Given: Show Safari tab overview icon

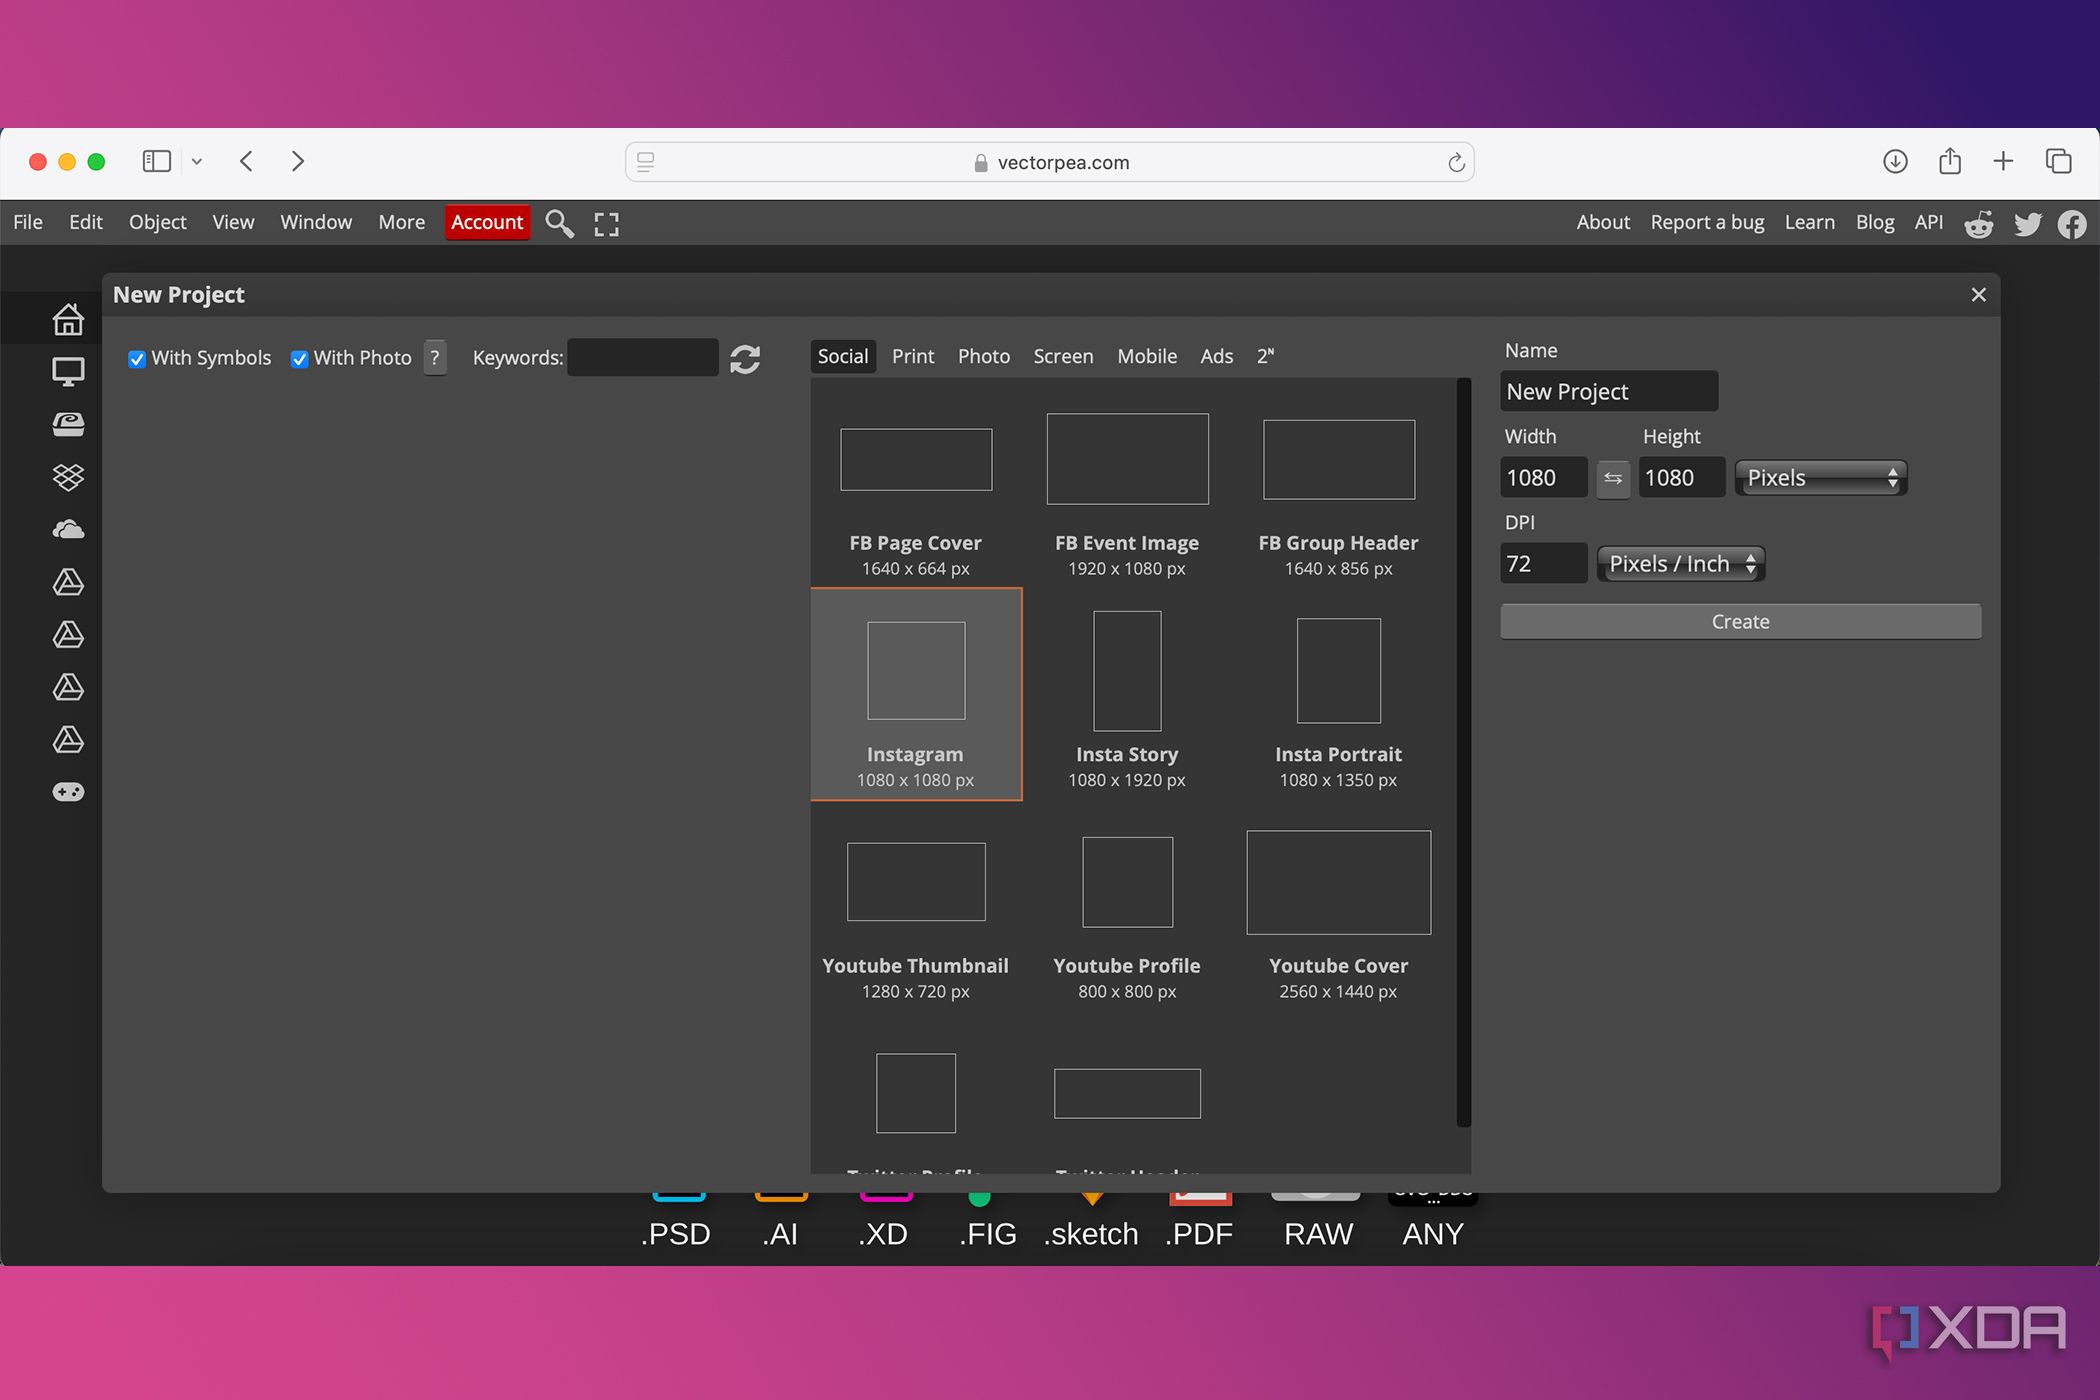Looking at the screenshot, I should 2058,161.
